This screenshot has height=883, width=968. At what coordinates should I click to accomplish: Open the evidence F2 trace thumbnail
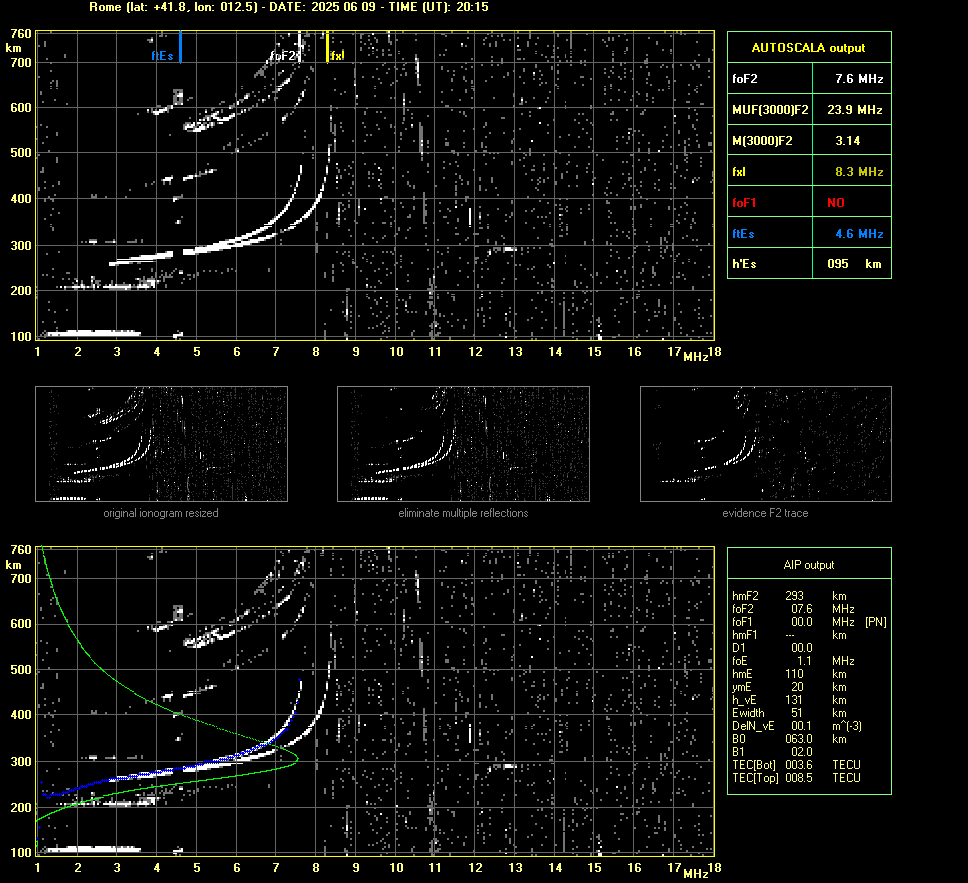[766, 444]
